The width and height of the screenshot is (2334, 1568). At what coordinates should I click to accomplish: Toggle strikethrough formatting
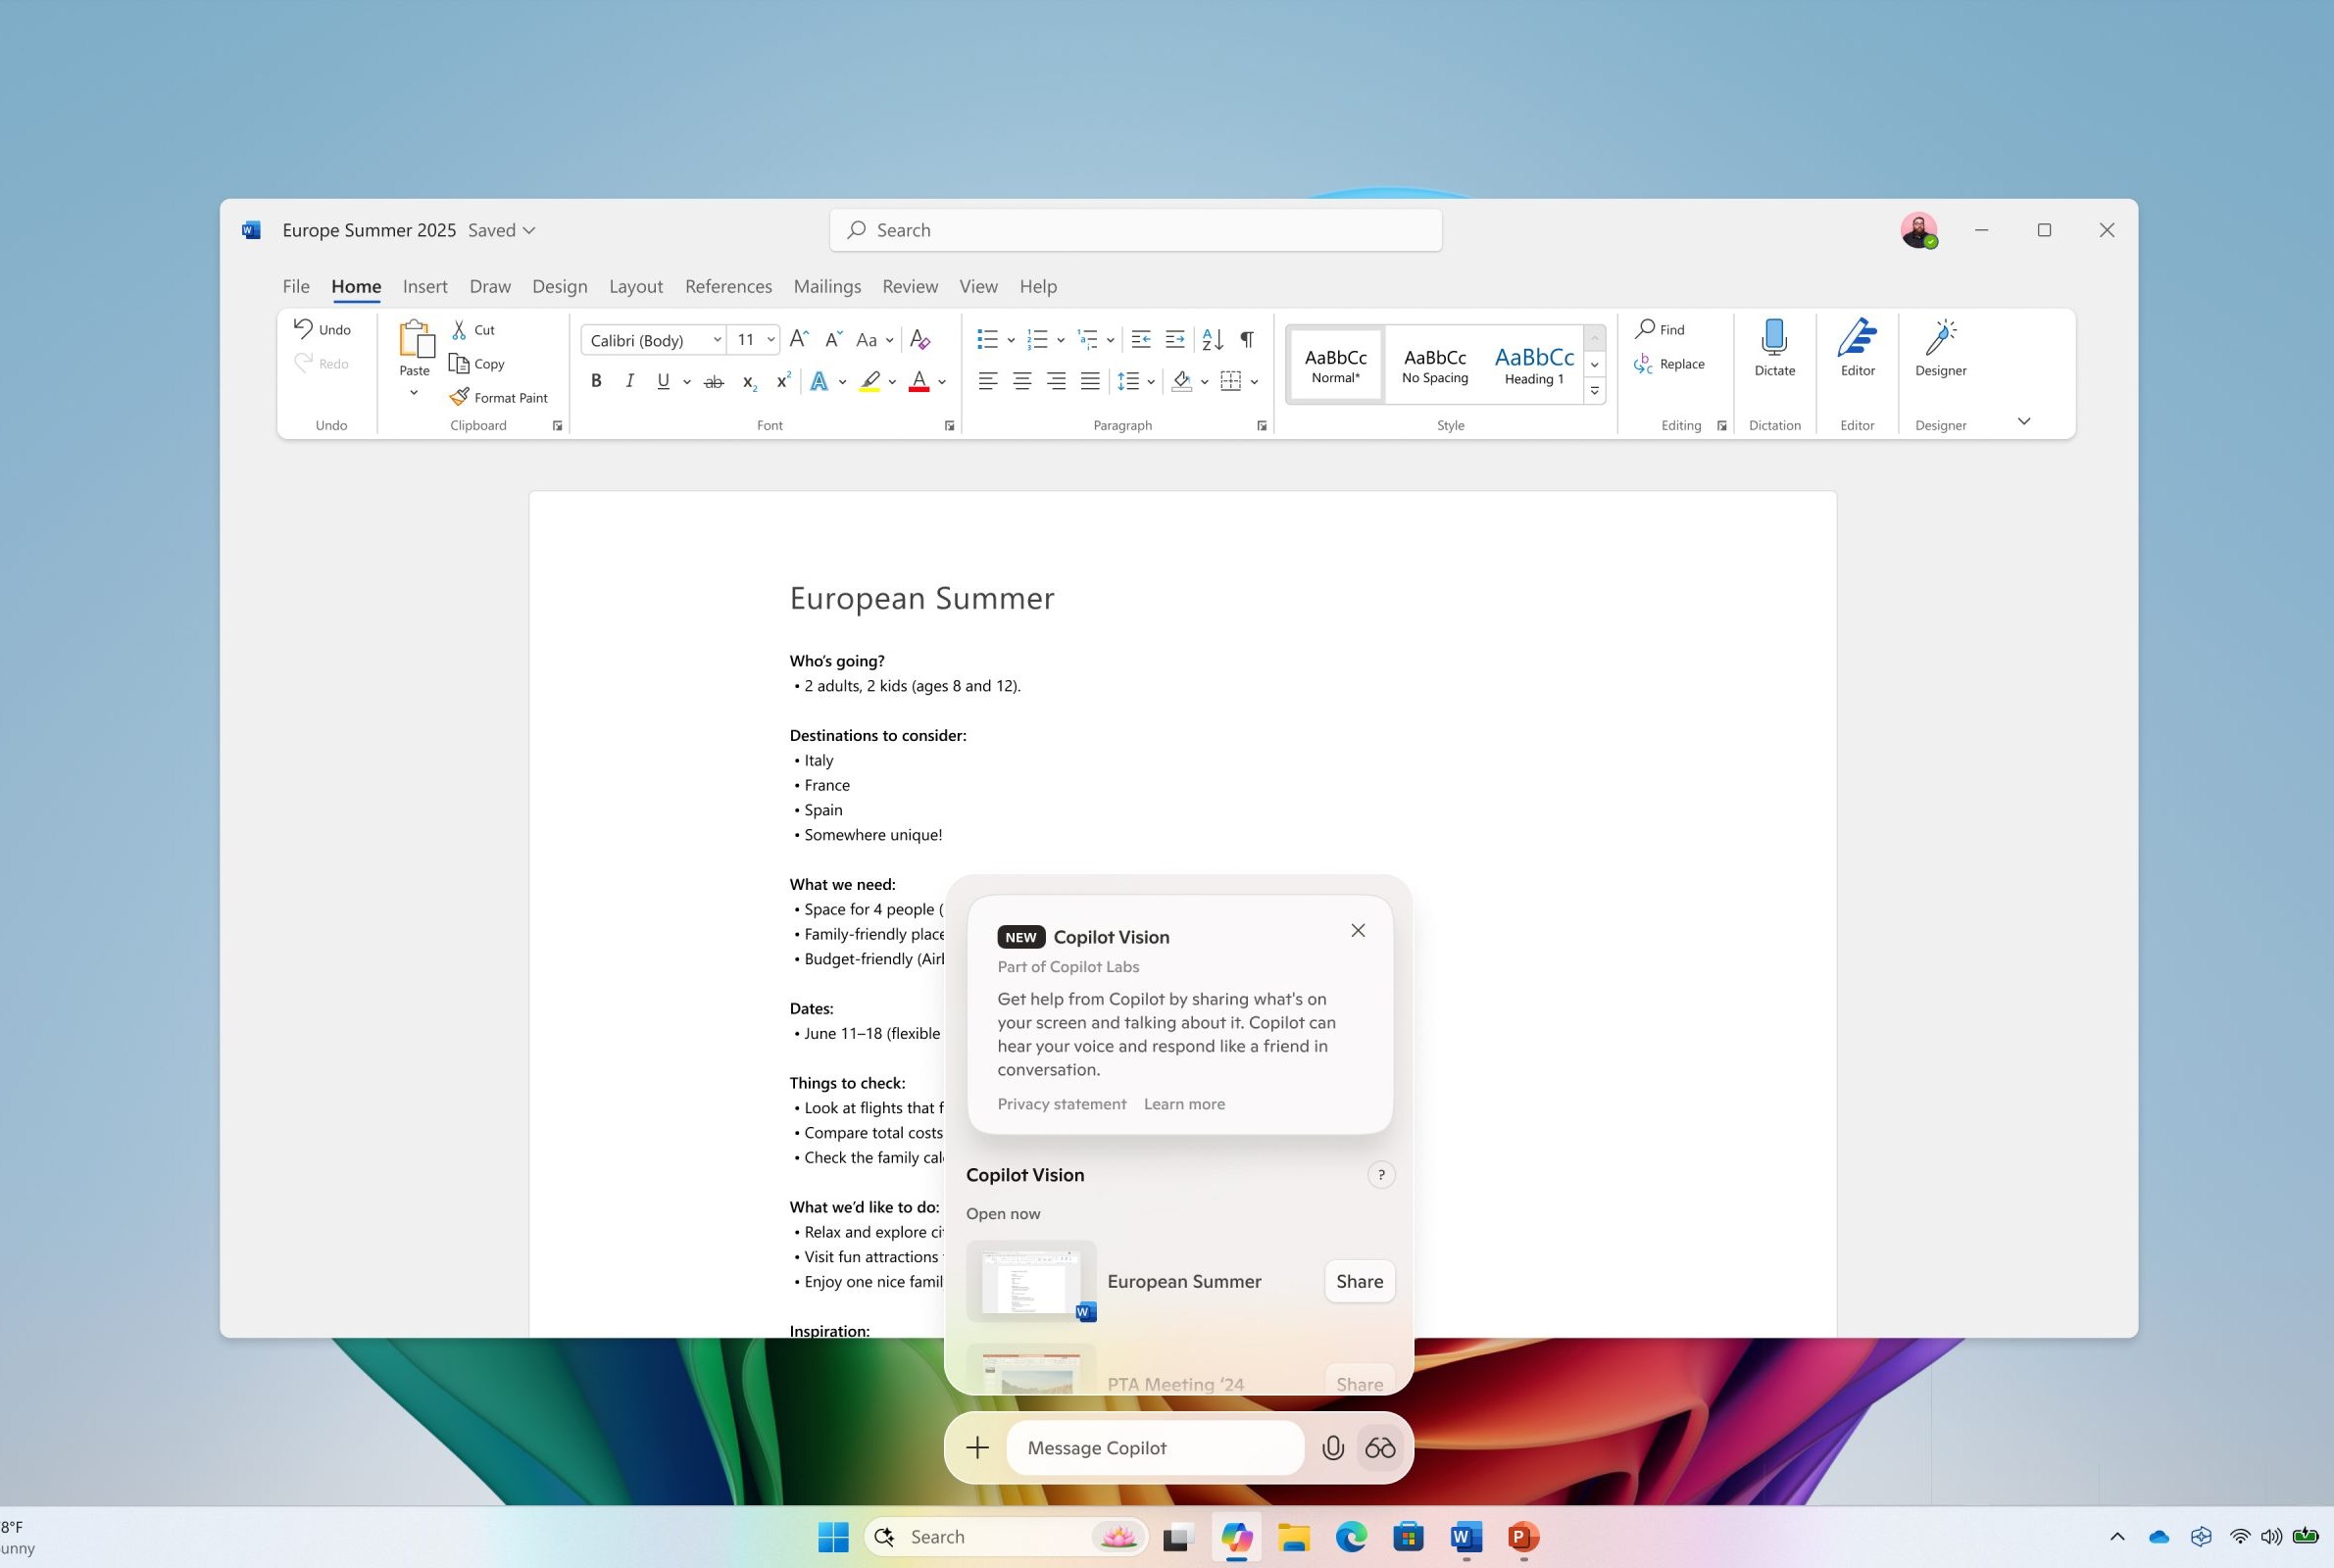pos(713,381)
